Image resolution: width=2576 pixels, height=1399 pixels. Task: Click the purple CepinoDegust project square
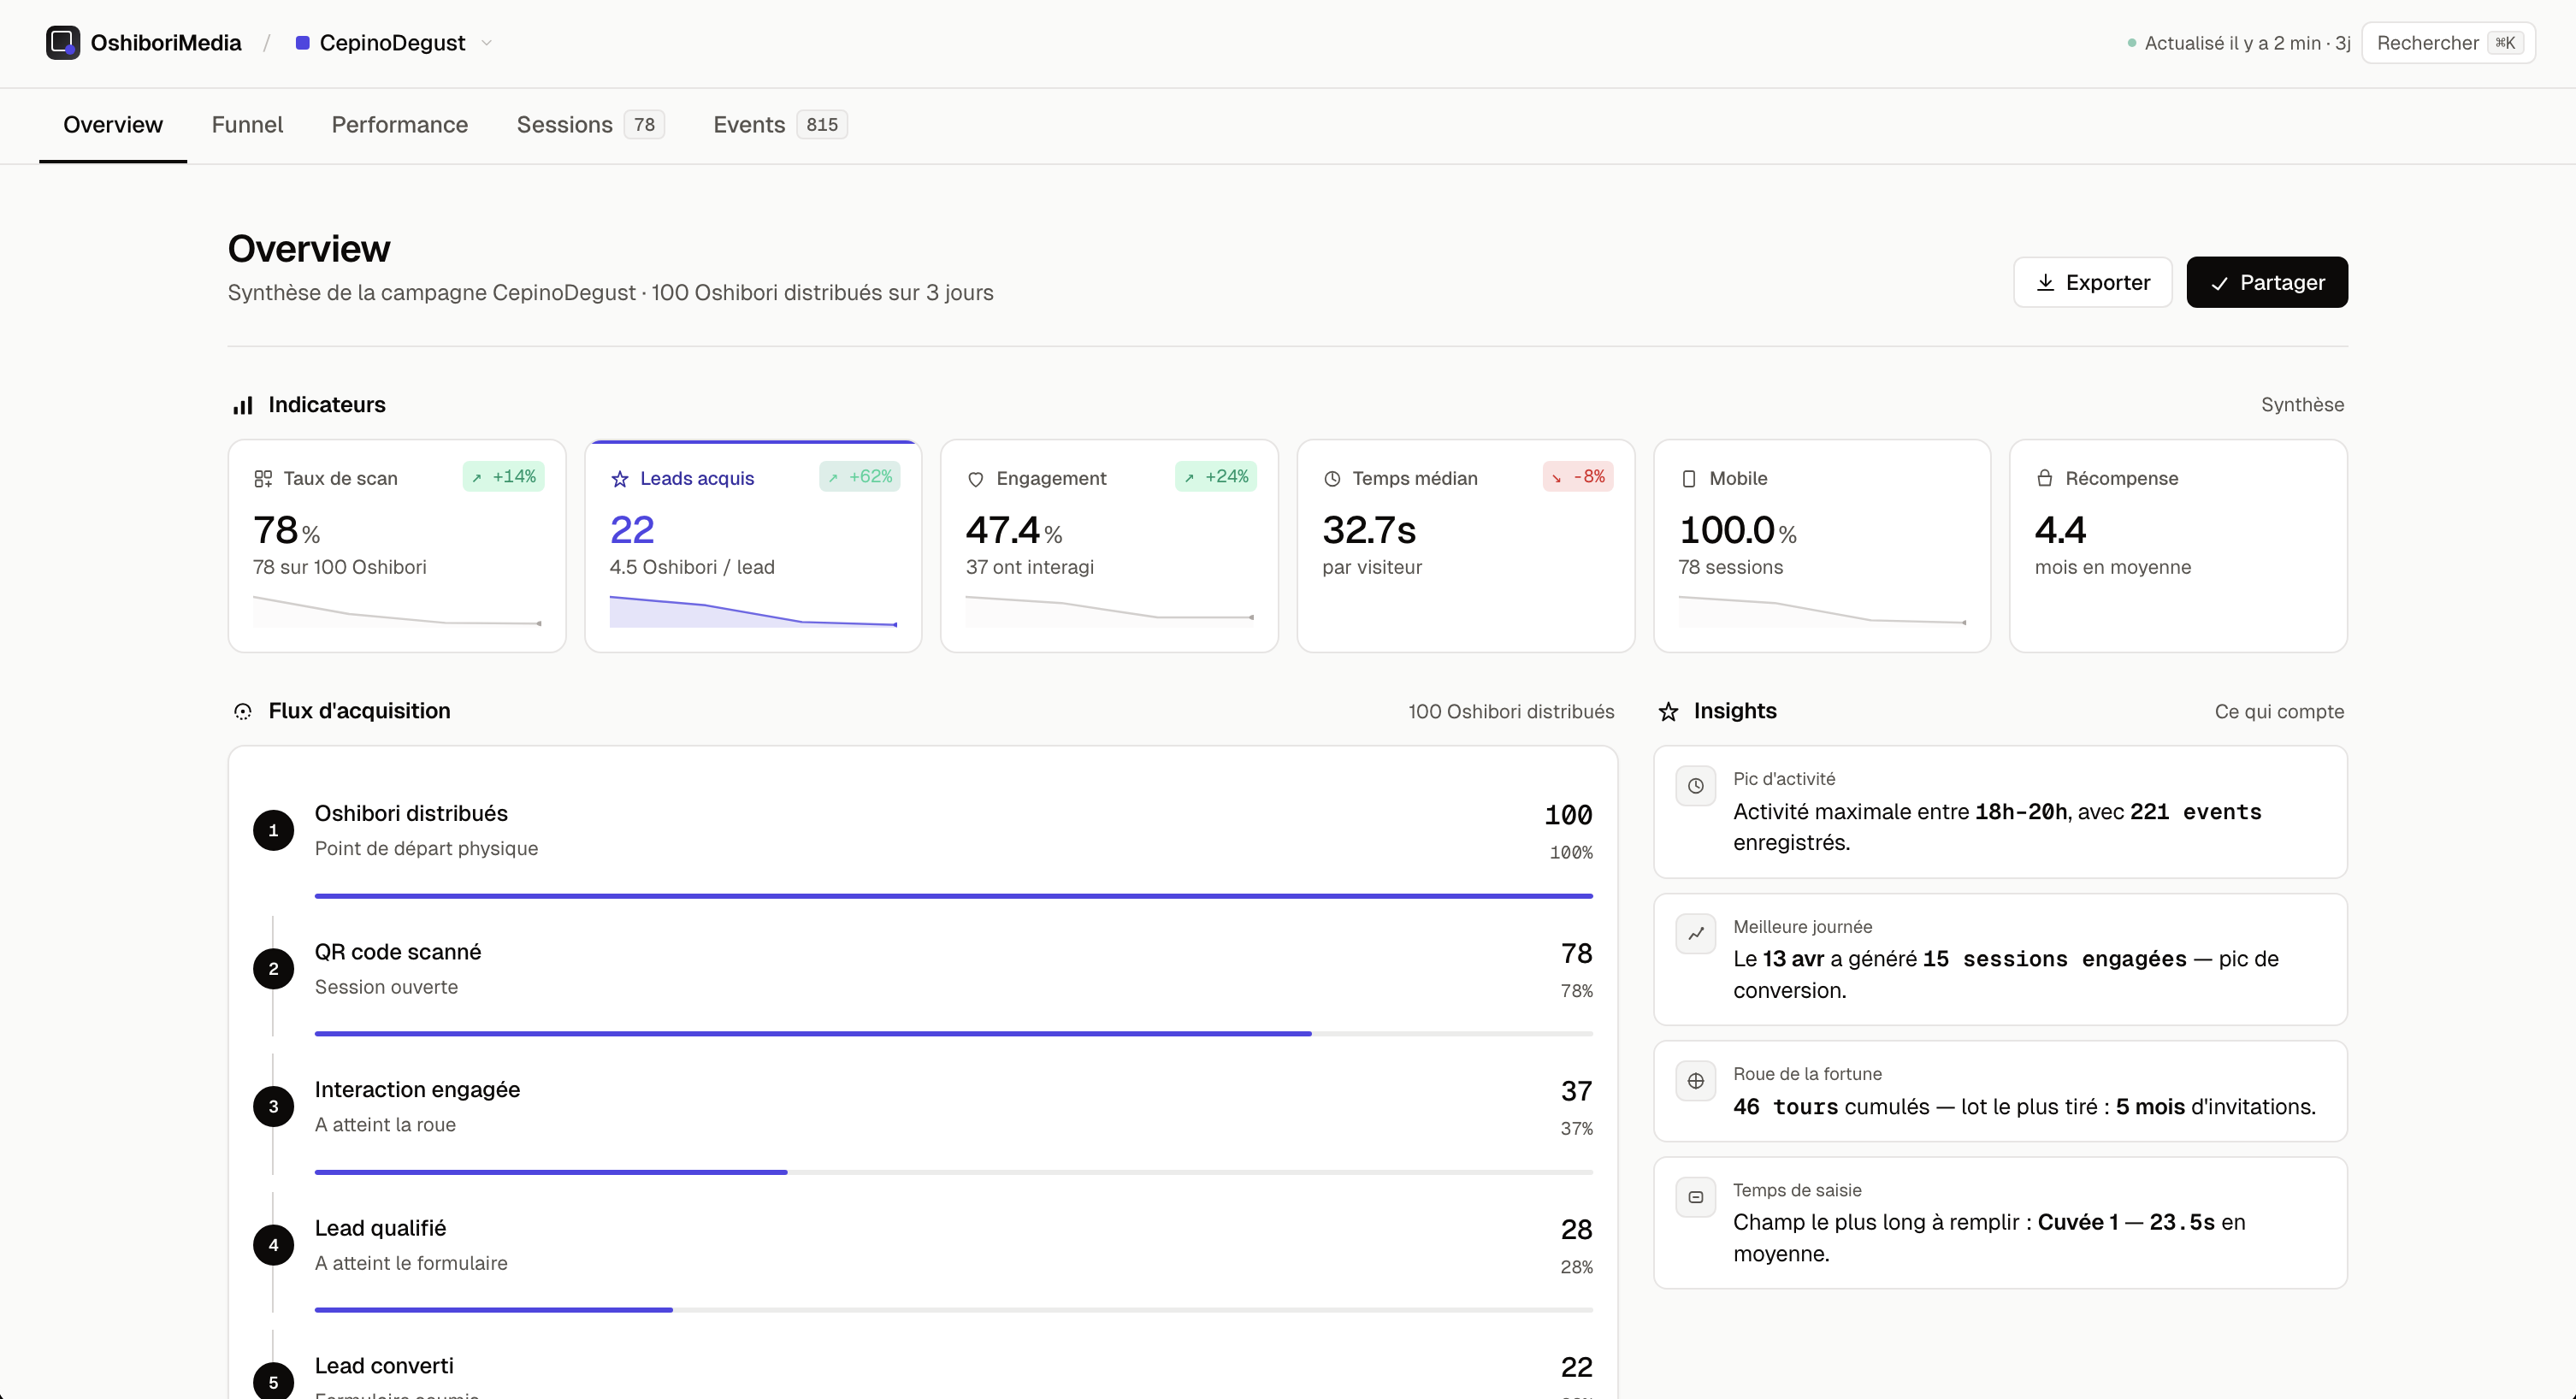(302, 43)
